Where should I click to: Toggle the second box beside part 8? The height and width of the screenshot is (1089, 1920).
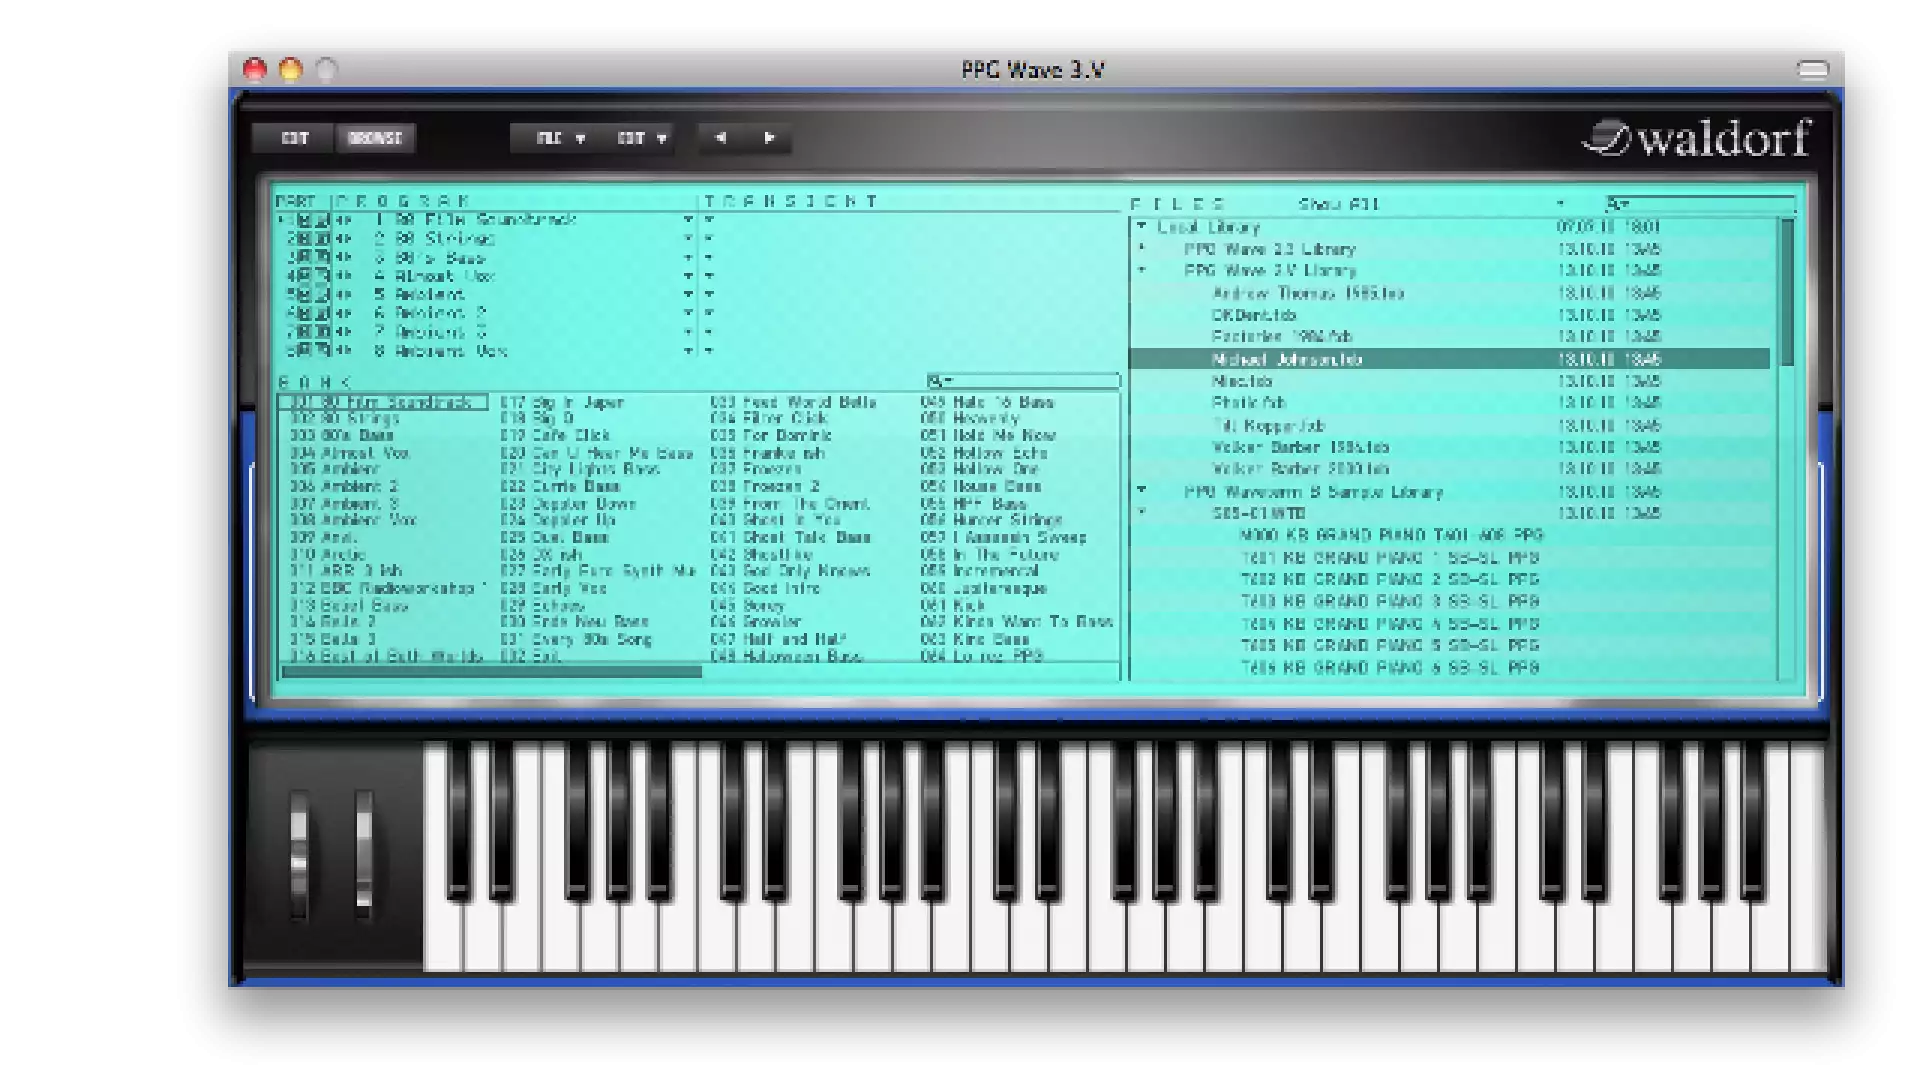[x=322, y=351]
